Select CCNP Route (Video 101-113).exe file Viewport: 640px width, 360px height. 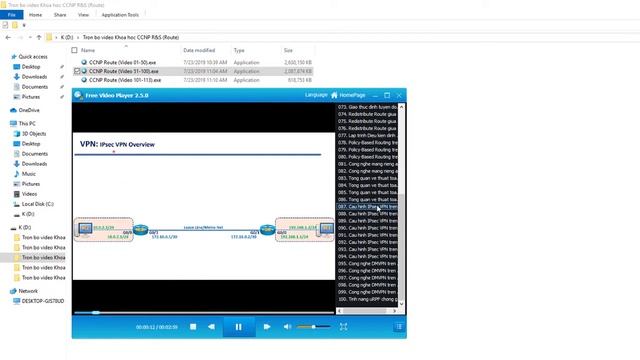click(x=125, y=80)
